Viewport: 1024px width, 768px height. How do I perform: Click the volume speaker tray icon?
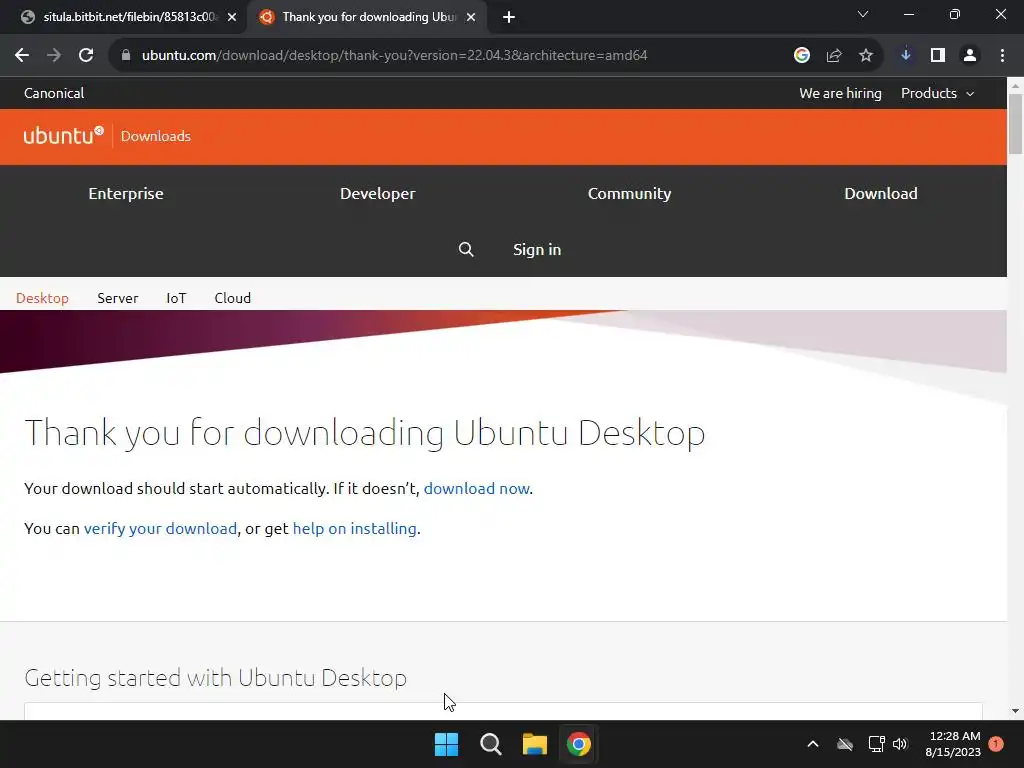(900, 744)
